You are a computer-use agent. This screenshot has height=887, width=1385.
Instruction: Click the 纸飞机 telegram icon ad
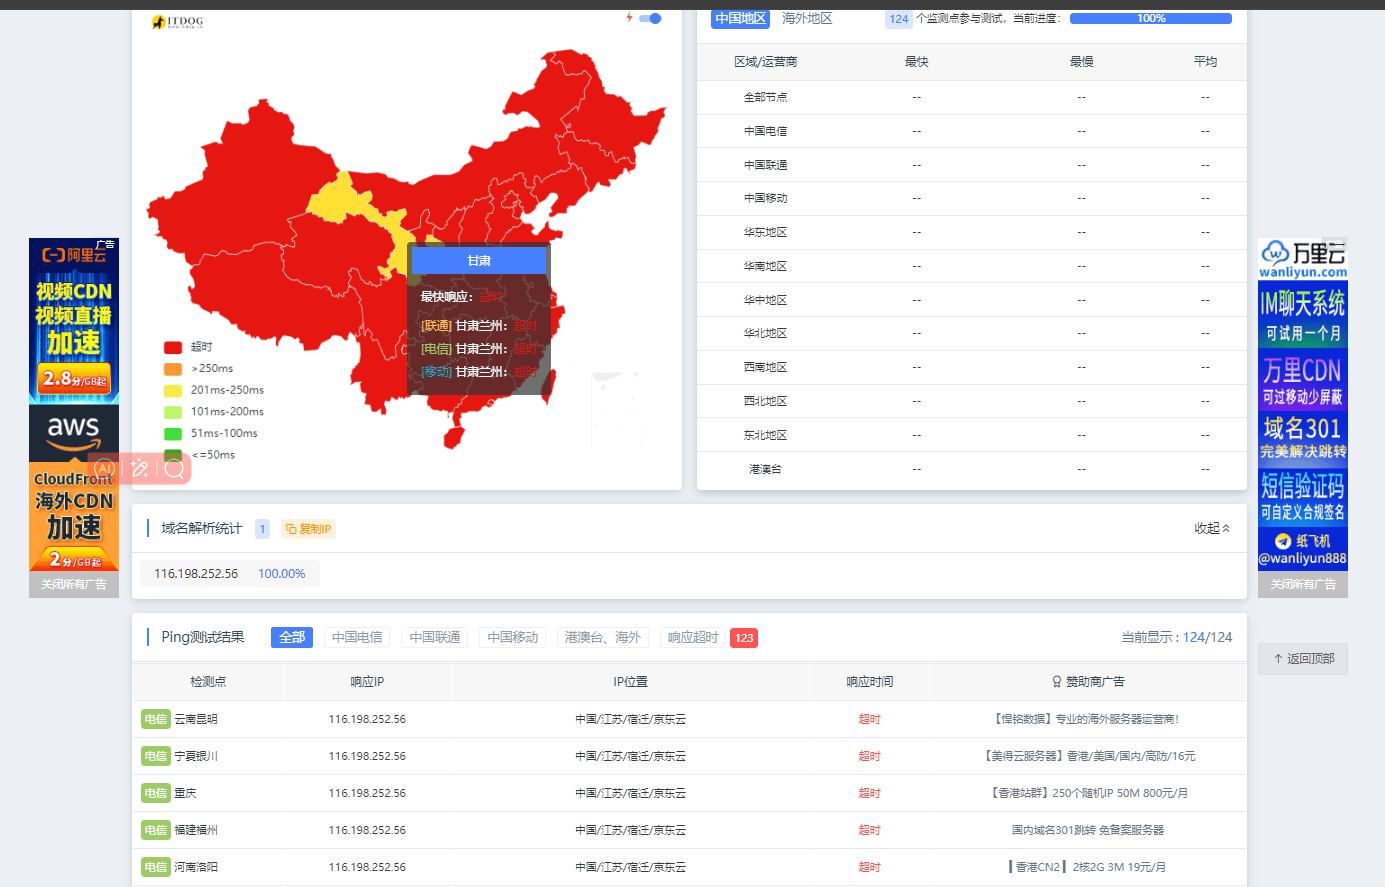1303,549
